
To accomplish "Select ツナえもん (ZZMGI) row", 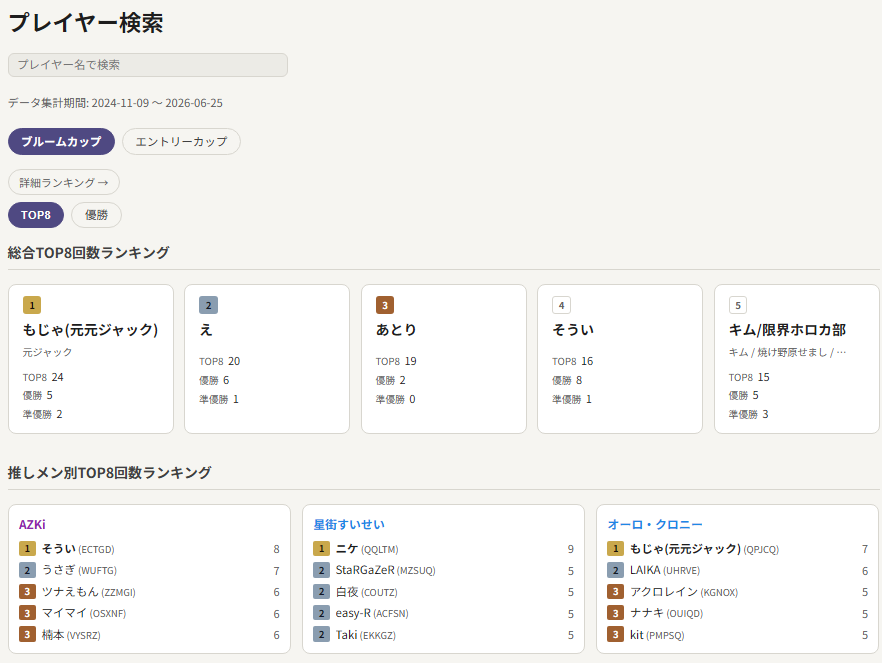I will pos(149,592).
